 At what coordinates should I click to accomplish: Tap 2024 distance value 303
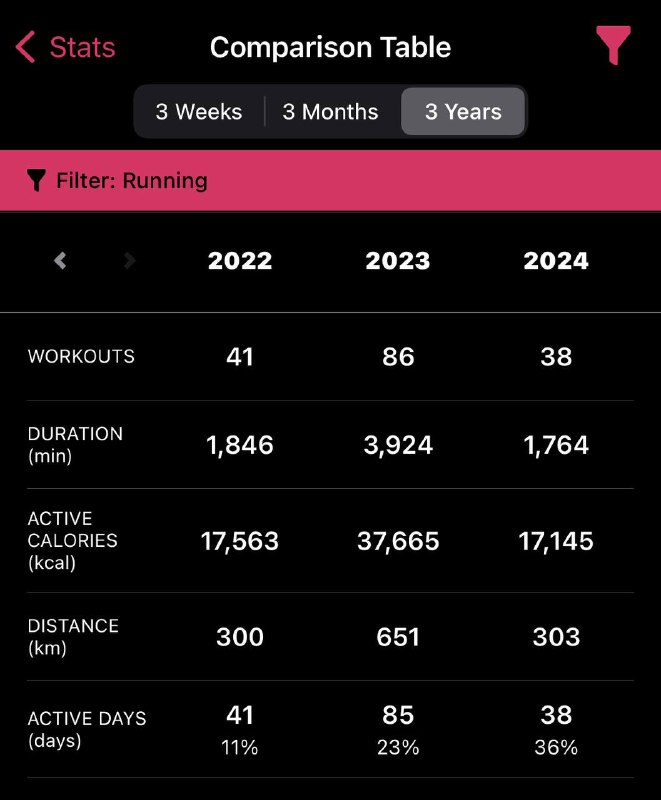pyautogui.click(x=556, y=636)
